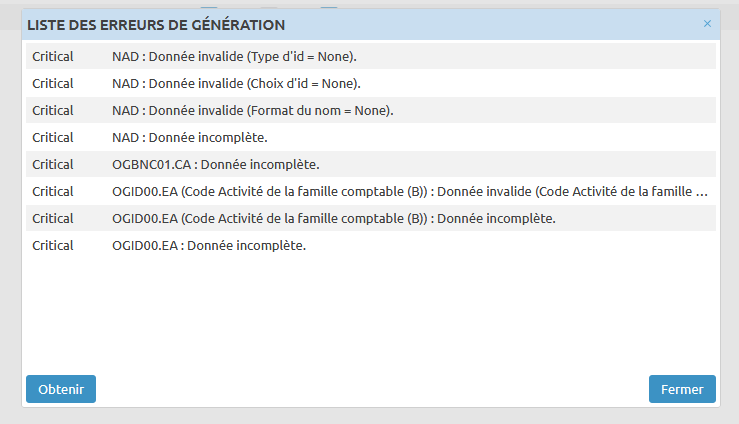Click Critical label of OGID00.EA Code Activité incomplete row
The height and width of the screenshot is (424, 739).
point(53,218)
